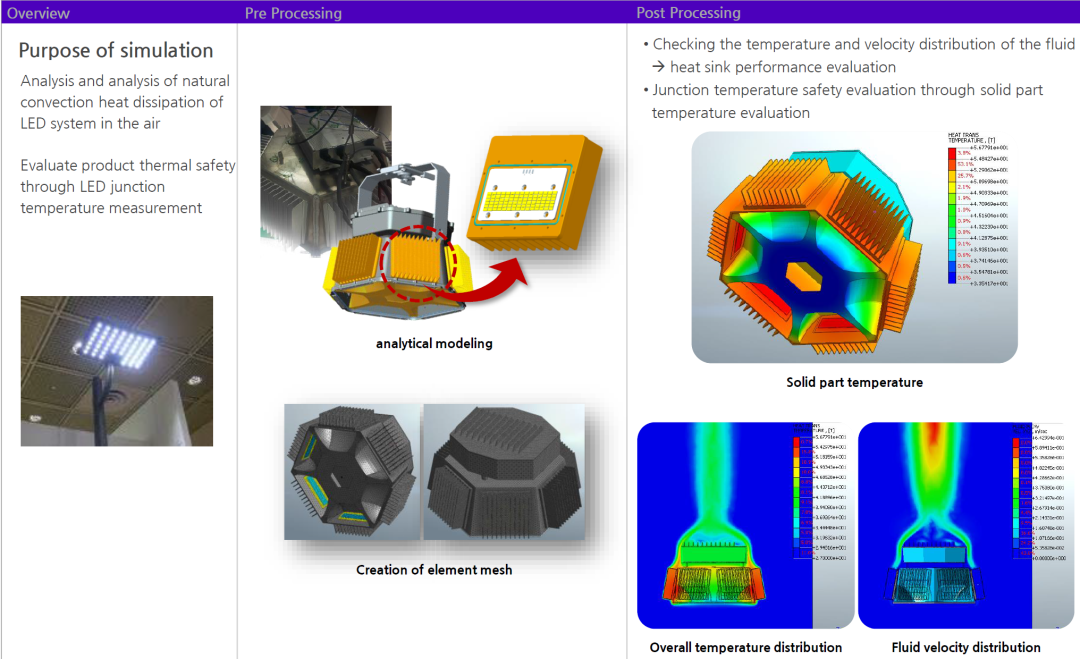Open the Overview header tab
1080x659 pixels.
click(38, 13)
